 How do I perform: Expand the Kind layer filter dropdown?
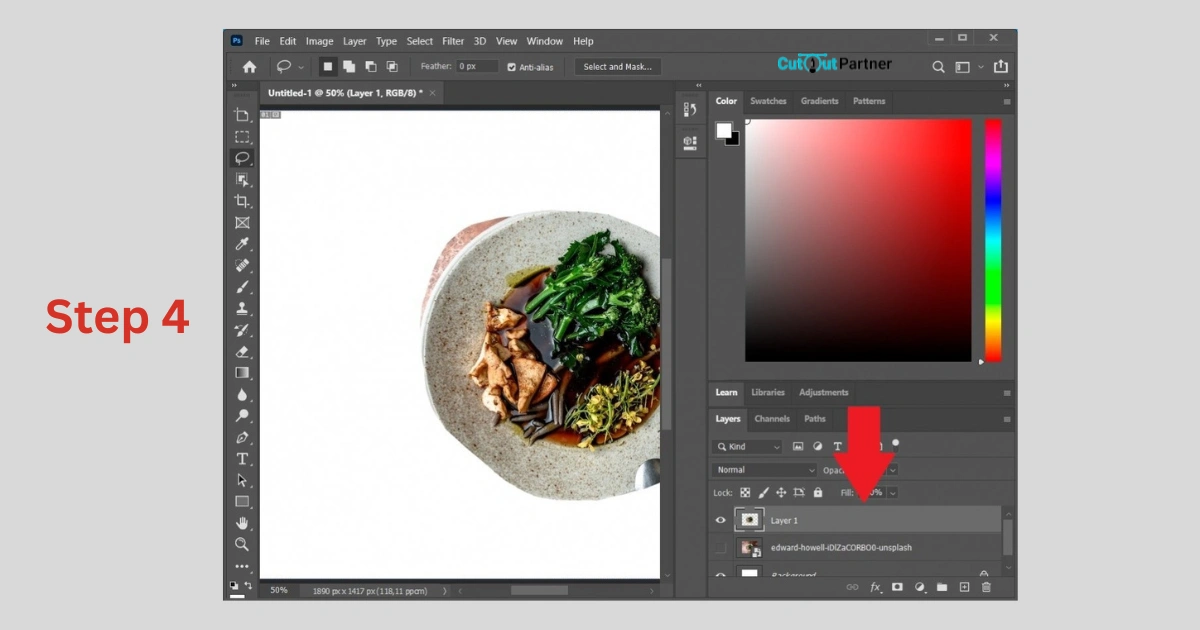click(748, 447)
